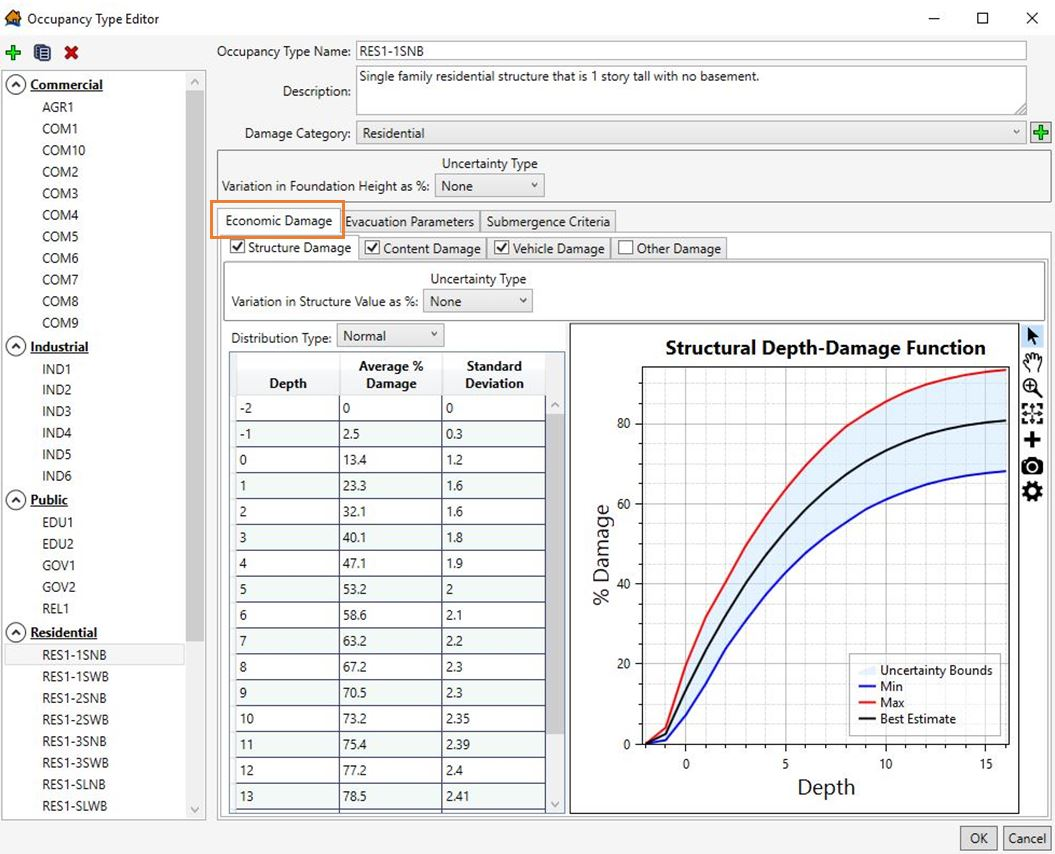Open the Damage Category dropdown
Image resolution: width=1055 pixels, height=854 pixels.
point(691,133)
